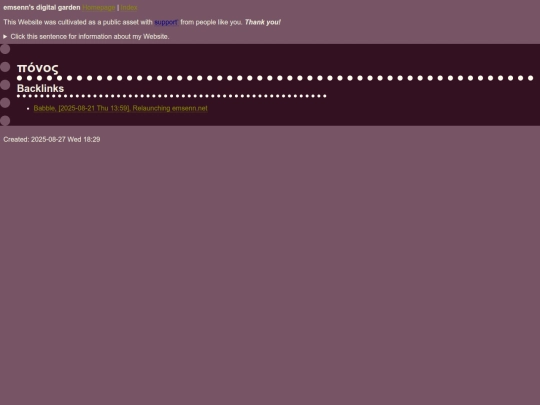Screen dimensions: 540x405
Task: Click the 'emsenn's digital garden' site title
Action: [42, 8]
